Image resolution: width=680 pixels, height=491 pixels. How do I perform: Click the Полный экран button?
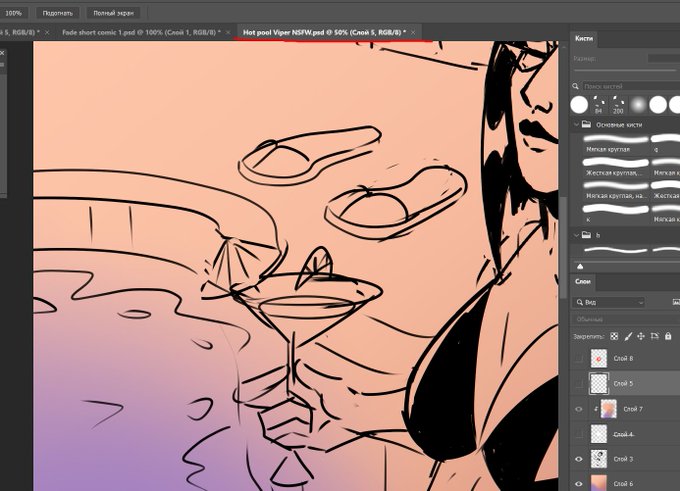click(x=113, y=13)
